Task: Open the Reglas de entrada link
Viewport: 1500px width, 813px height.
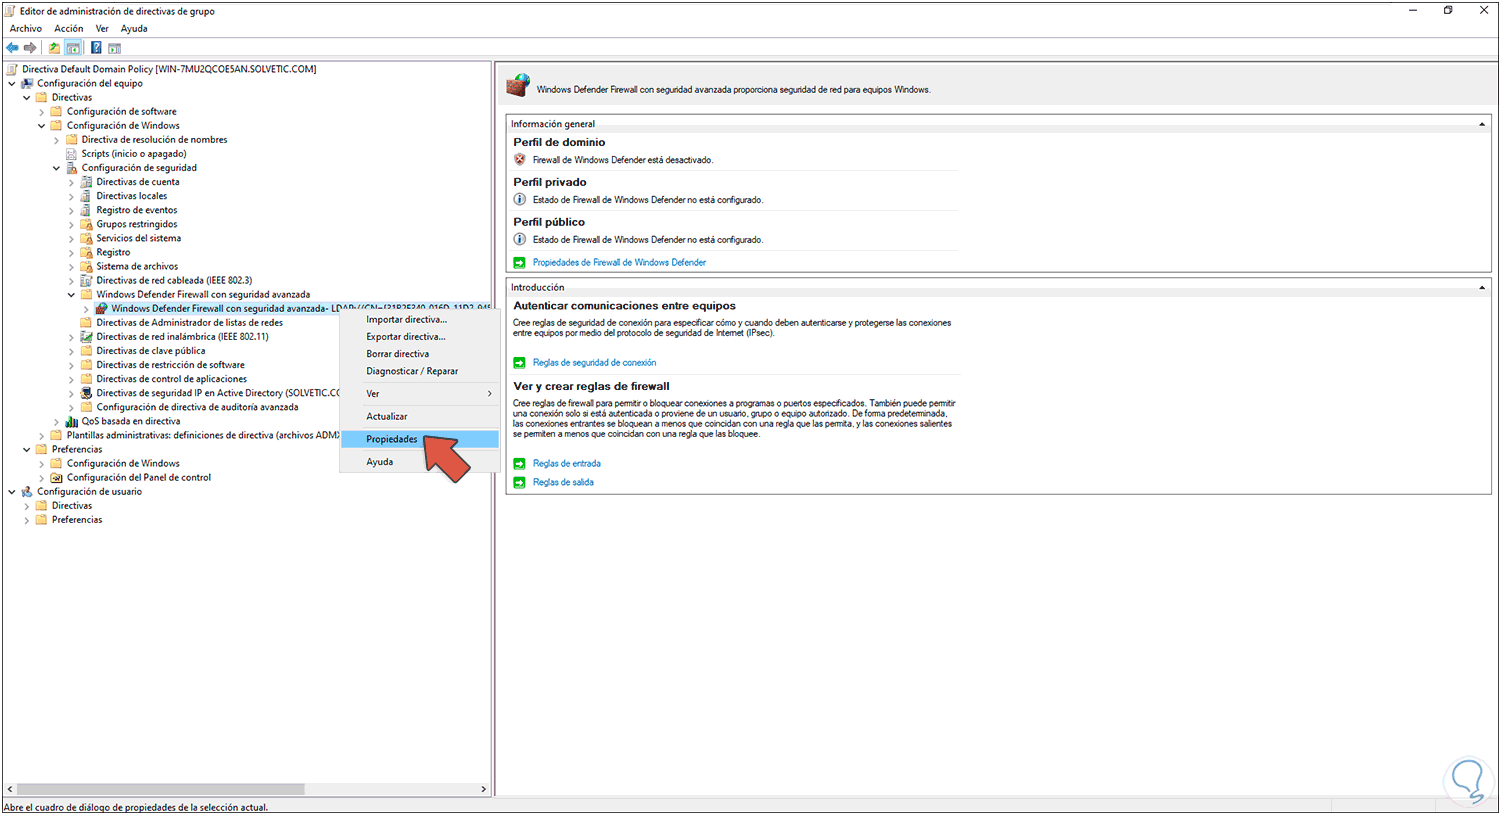Action: tap(566, 463)
